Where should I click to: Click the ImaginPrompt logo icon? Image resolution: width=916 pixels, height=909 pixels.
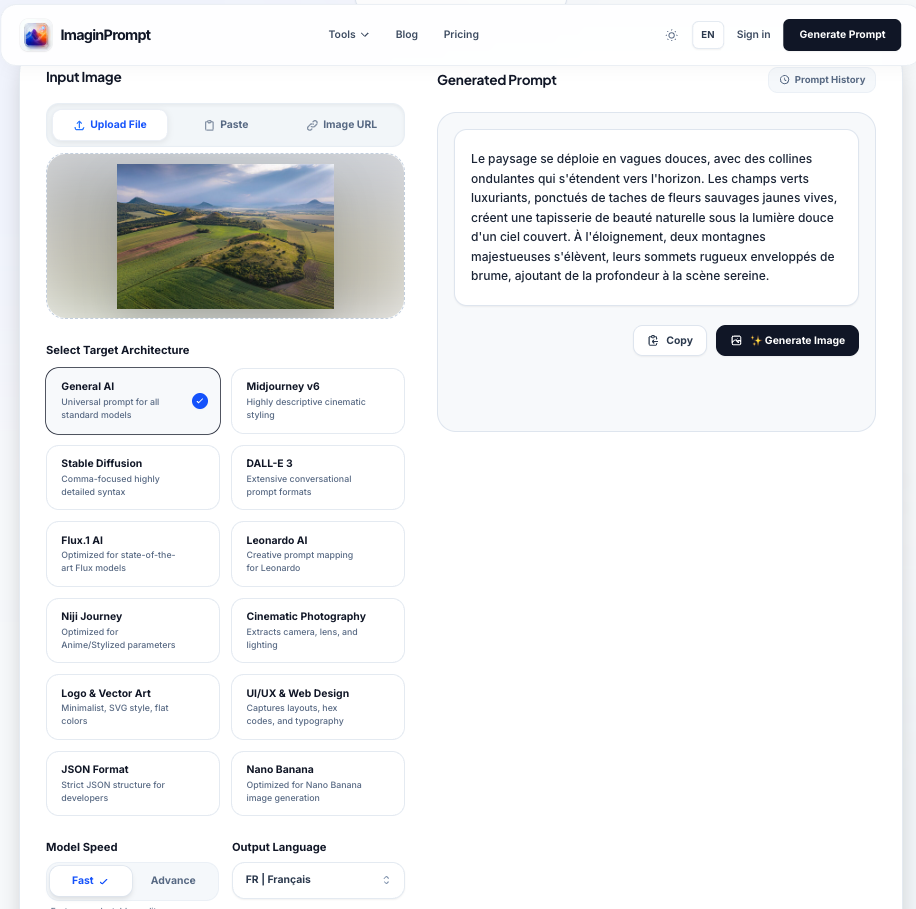point(36,35)
